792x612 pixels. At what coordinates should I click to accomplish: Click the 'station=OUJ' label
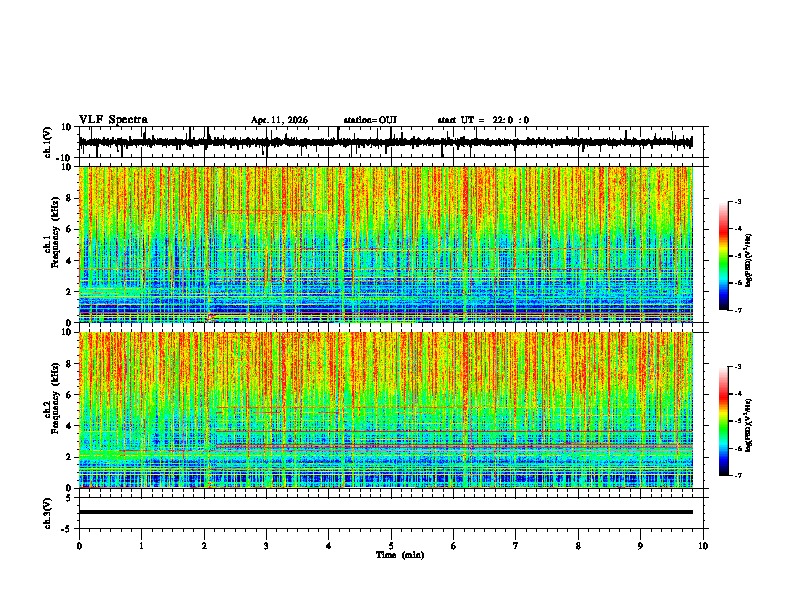click(x=370, y=120)
